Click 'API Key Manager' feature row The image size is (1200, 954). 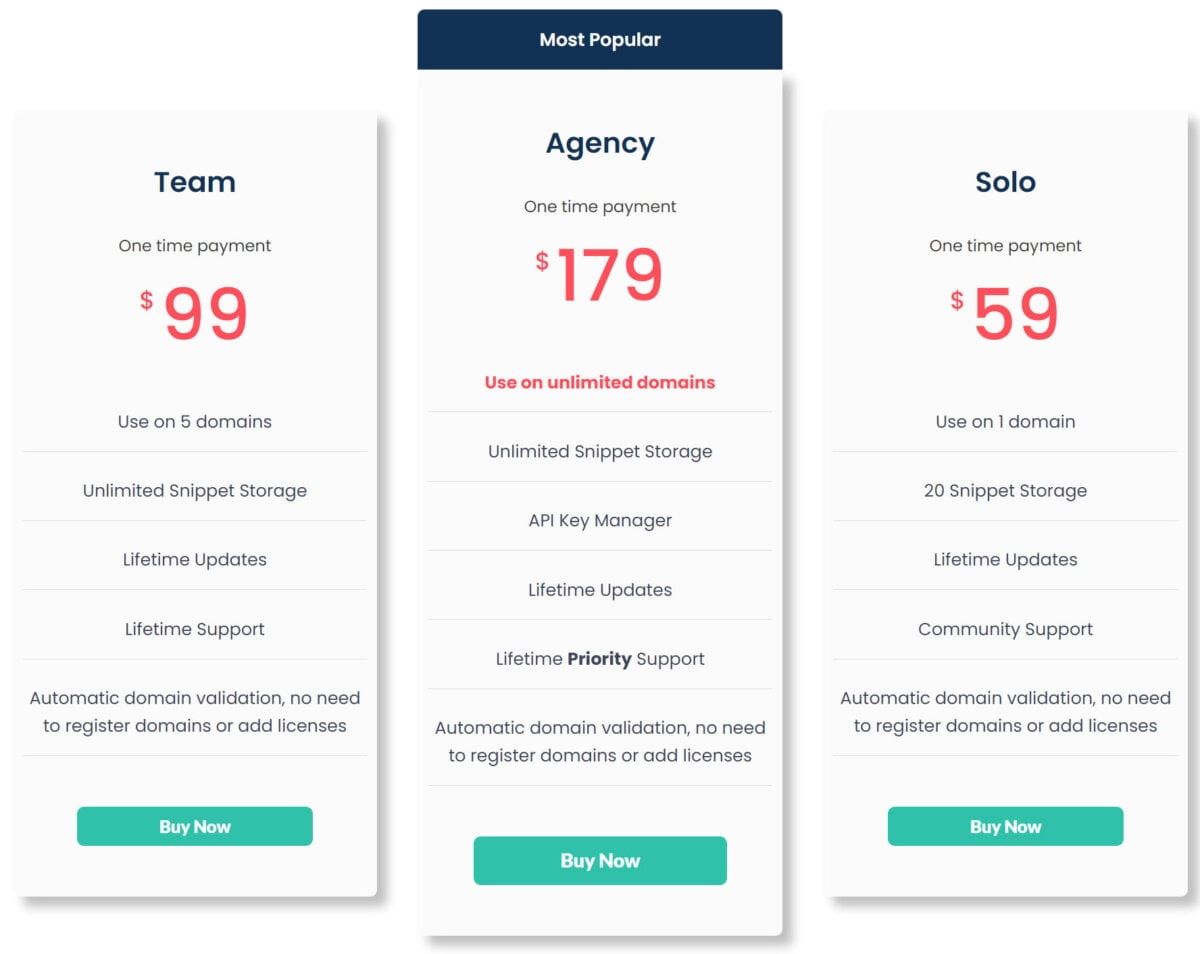[600, 520]
